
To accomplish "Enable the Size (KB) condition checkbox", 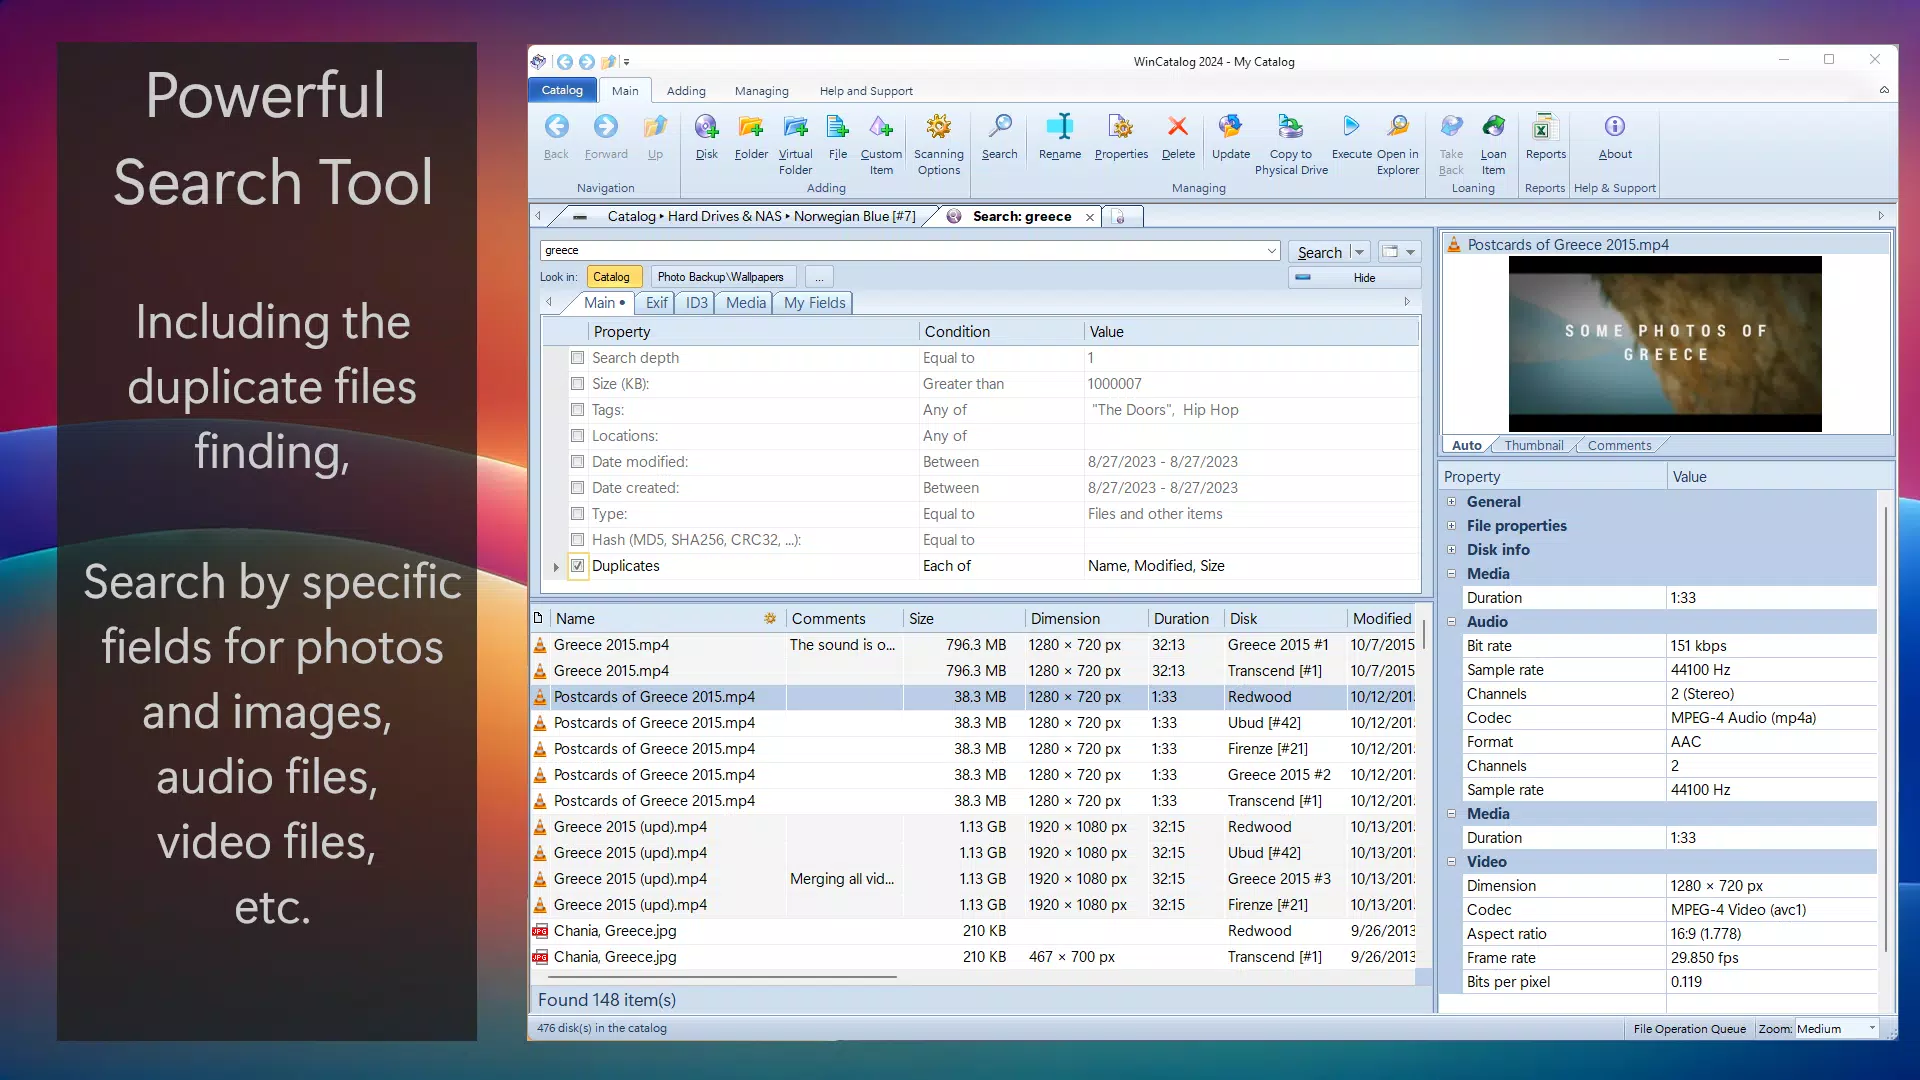I will pos(577,383).
